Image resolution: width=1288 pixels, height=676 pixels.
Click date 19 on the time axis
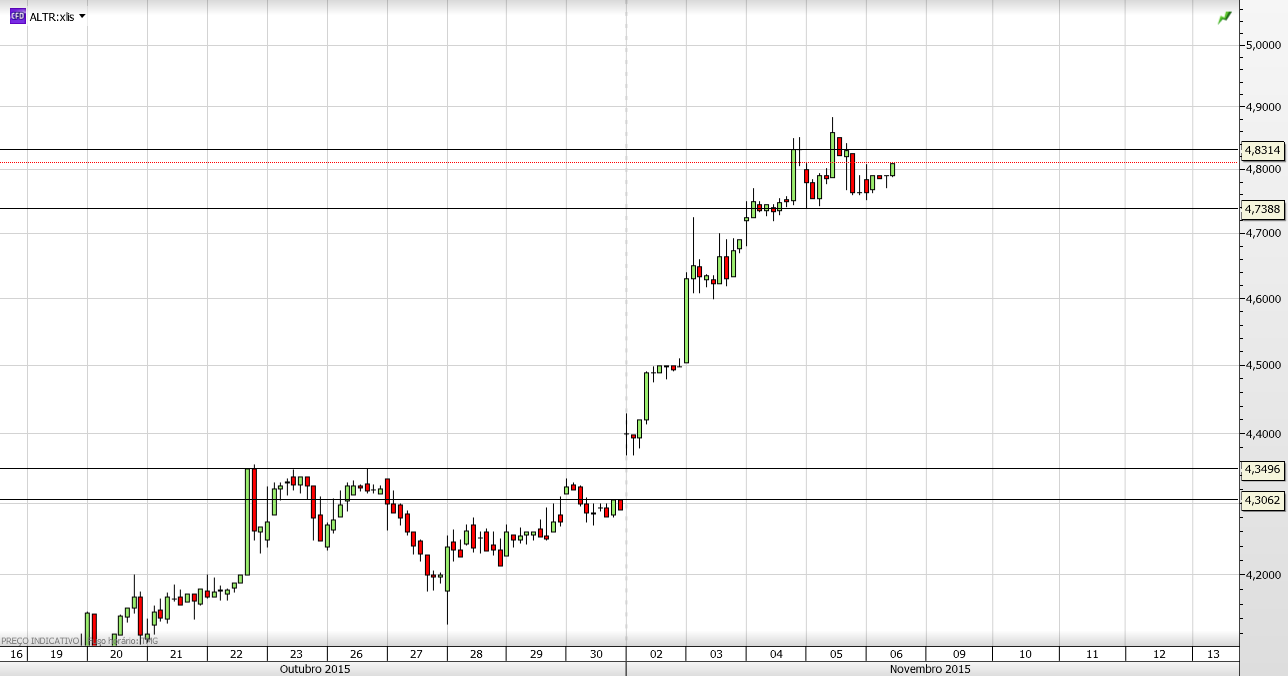click(56, 654)
